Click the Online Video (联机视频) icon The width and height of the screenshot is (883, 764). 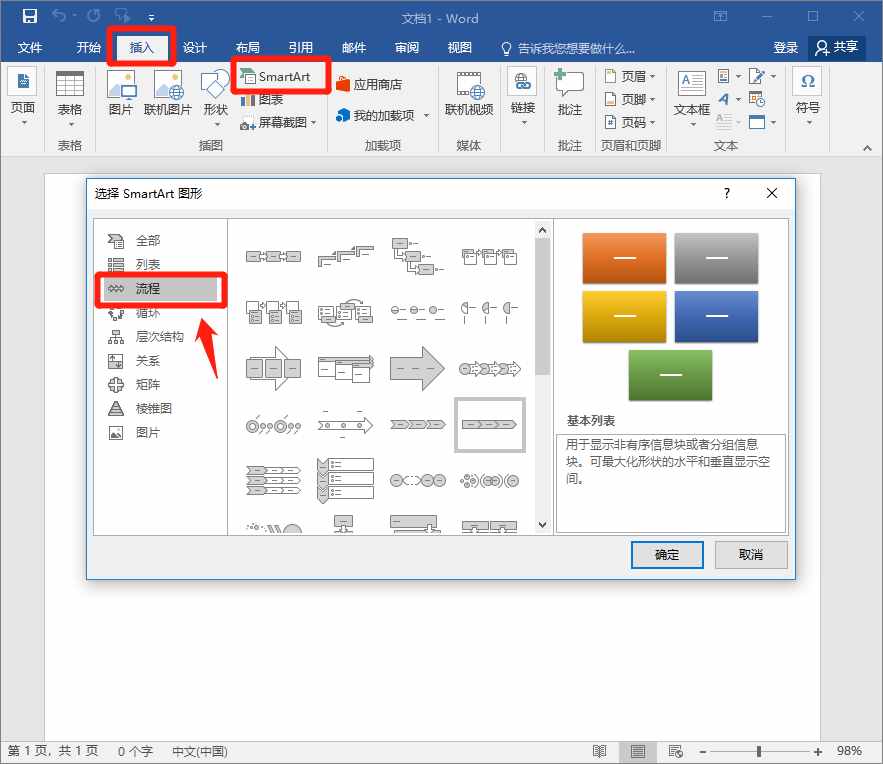point(469,94)
